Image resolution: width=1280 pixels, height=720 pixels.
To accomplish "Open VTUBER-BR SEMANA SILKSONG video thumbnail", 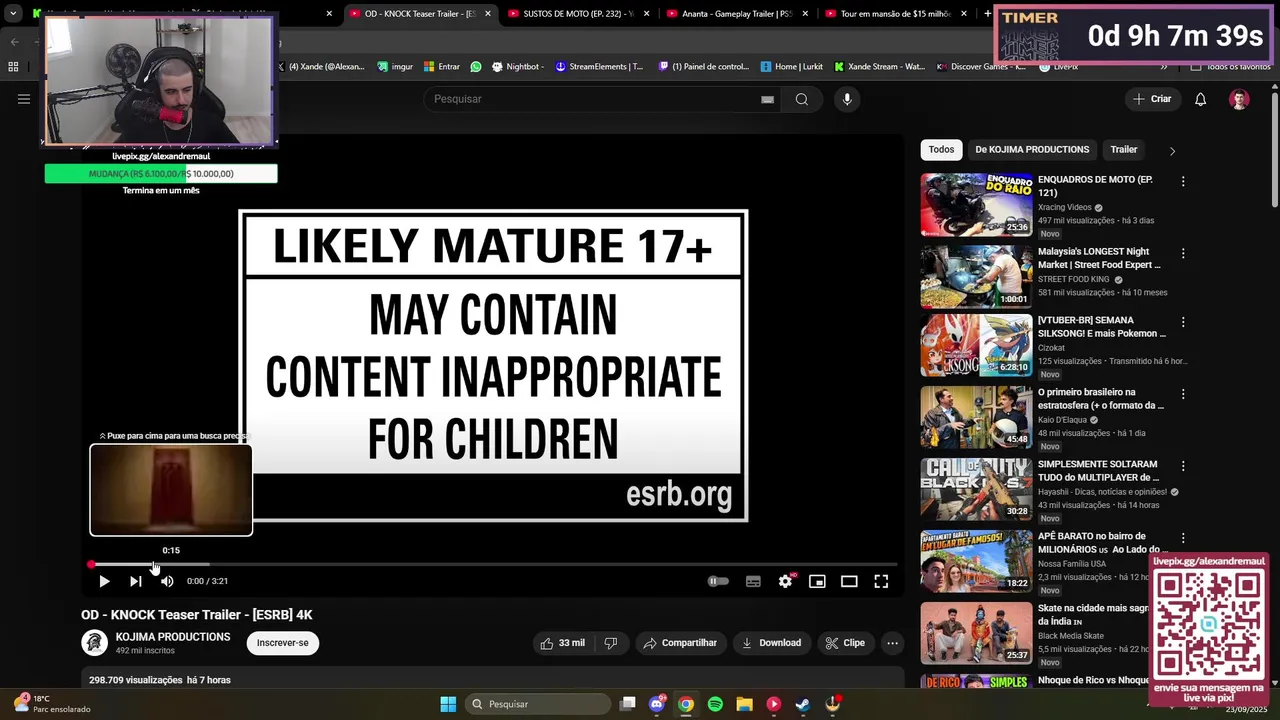I will [976, 345].
